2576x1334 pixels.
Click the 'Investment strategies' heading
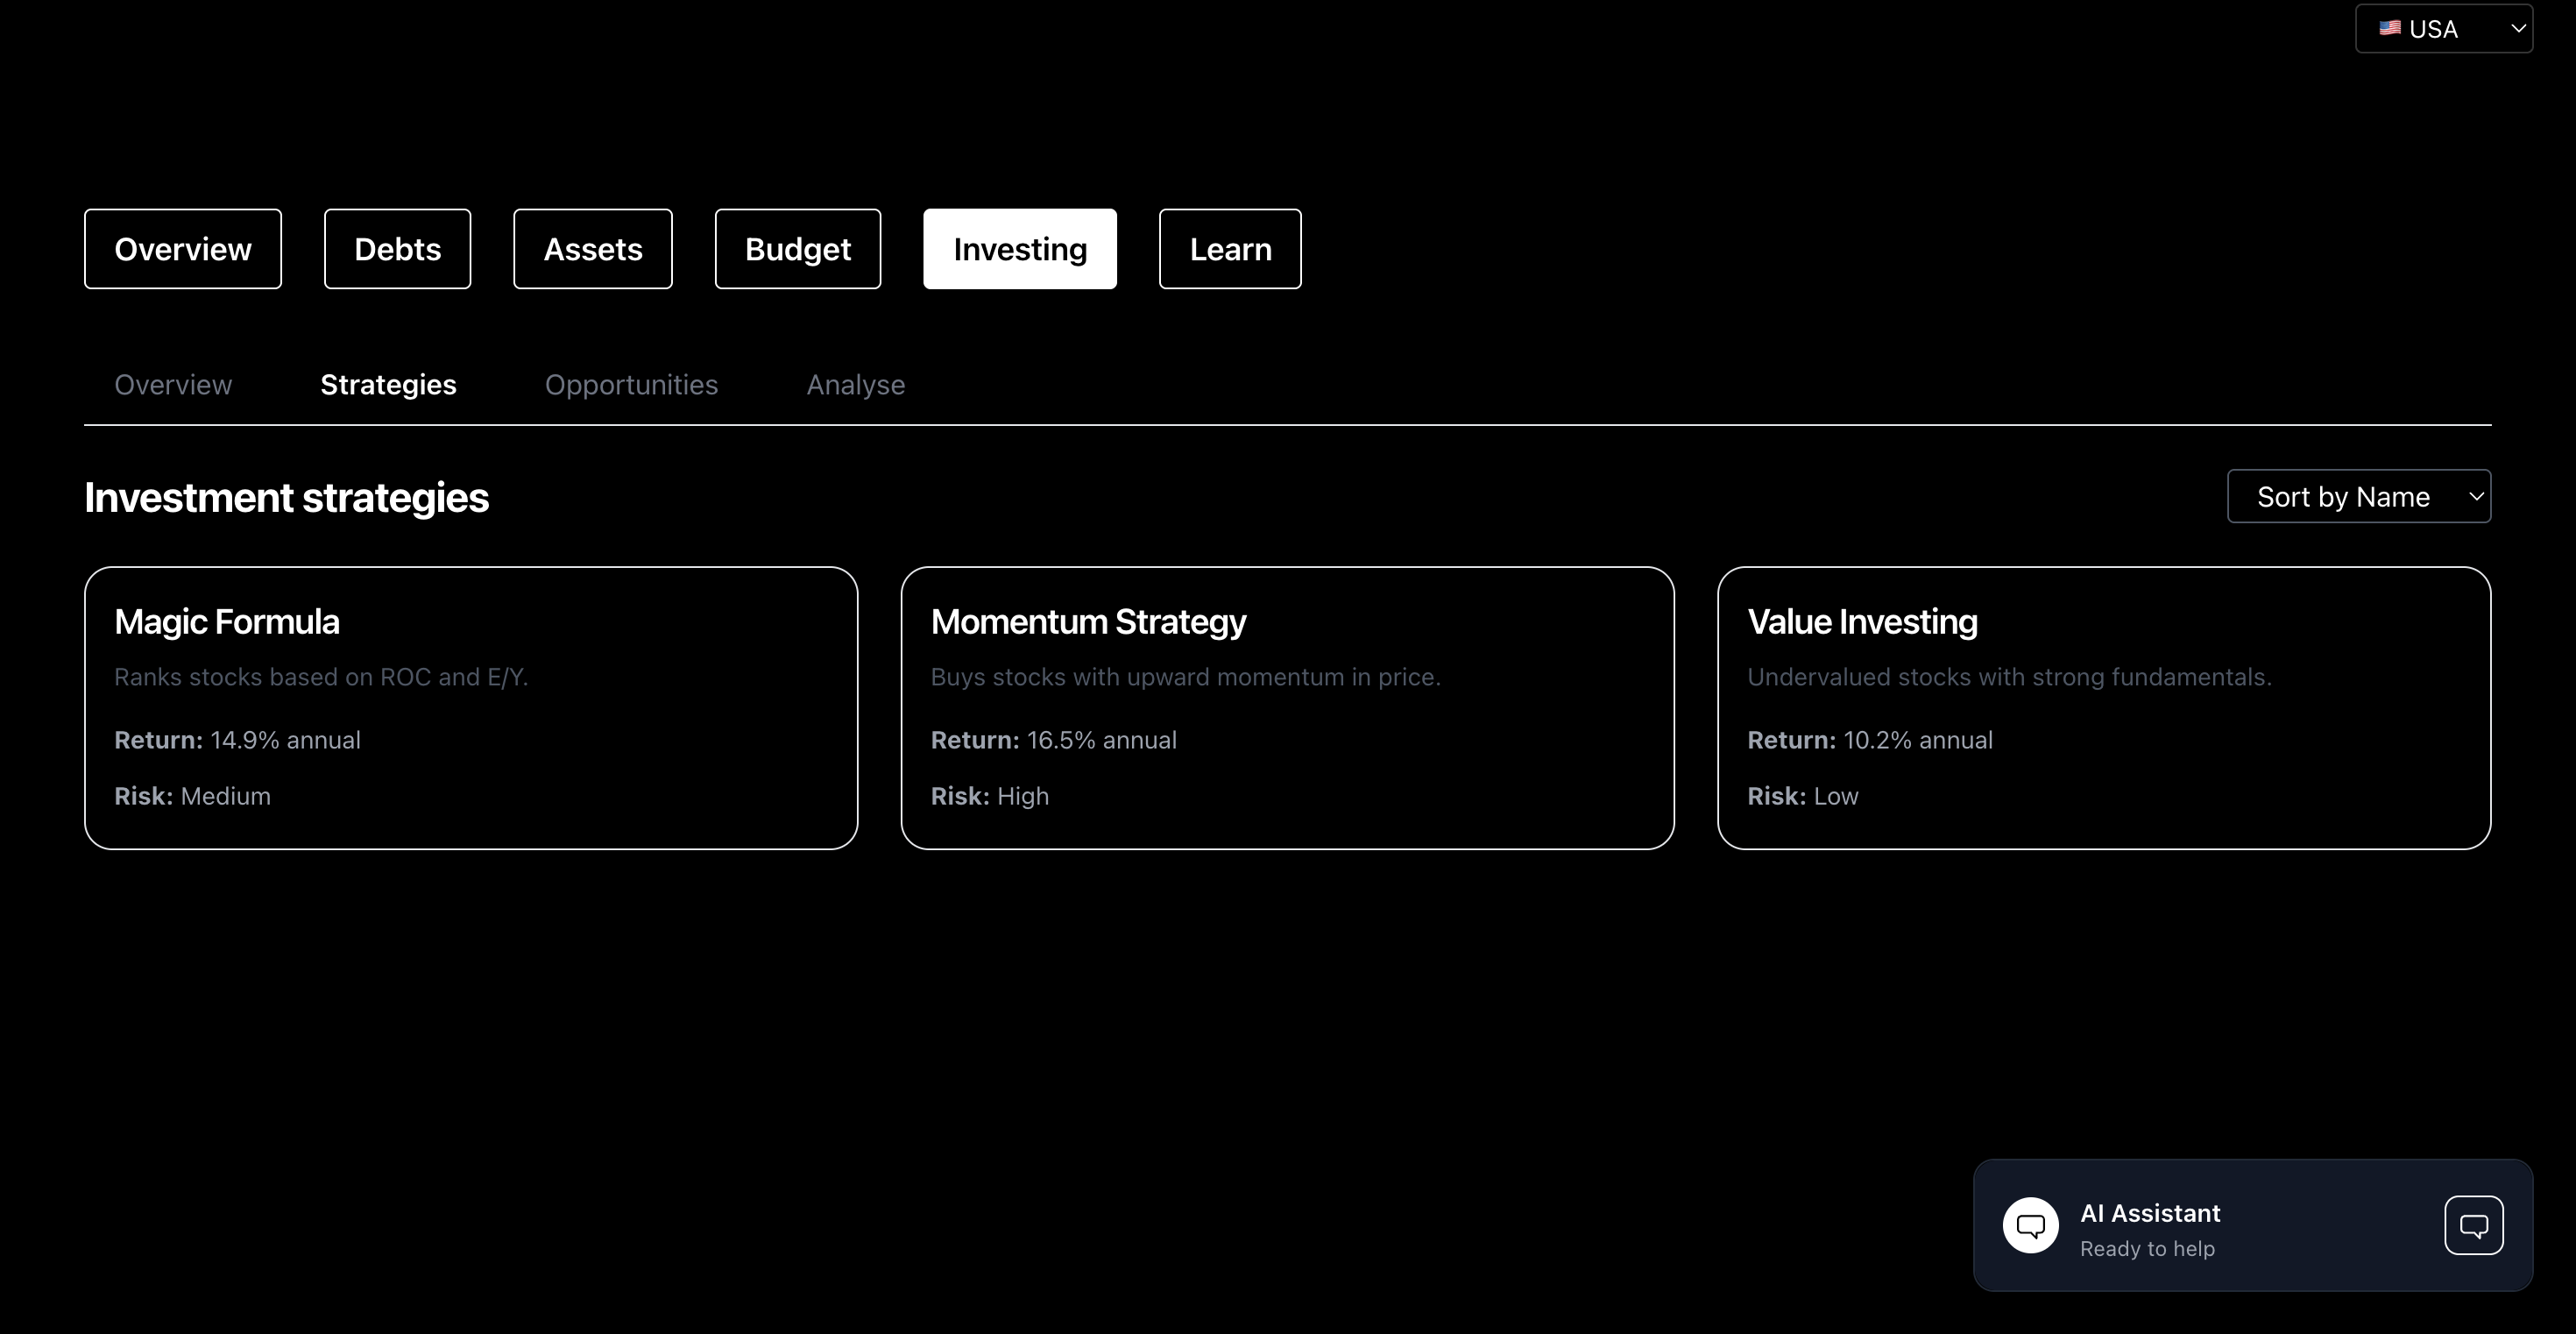click(x=286, y=497)
